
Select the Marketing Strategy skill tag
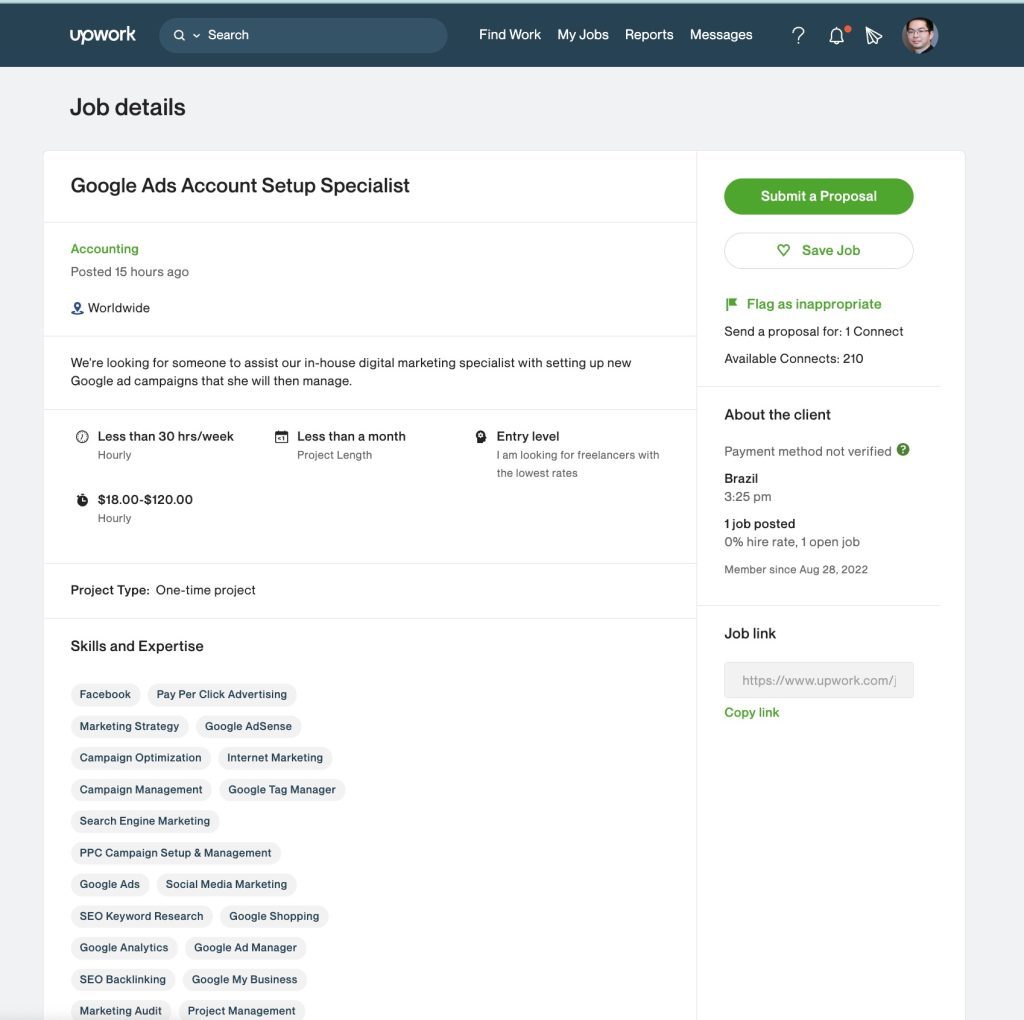pyautogui.click(x=129, y=726)
